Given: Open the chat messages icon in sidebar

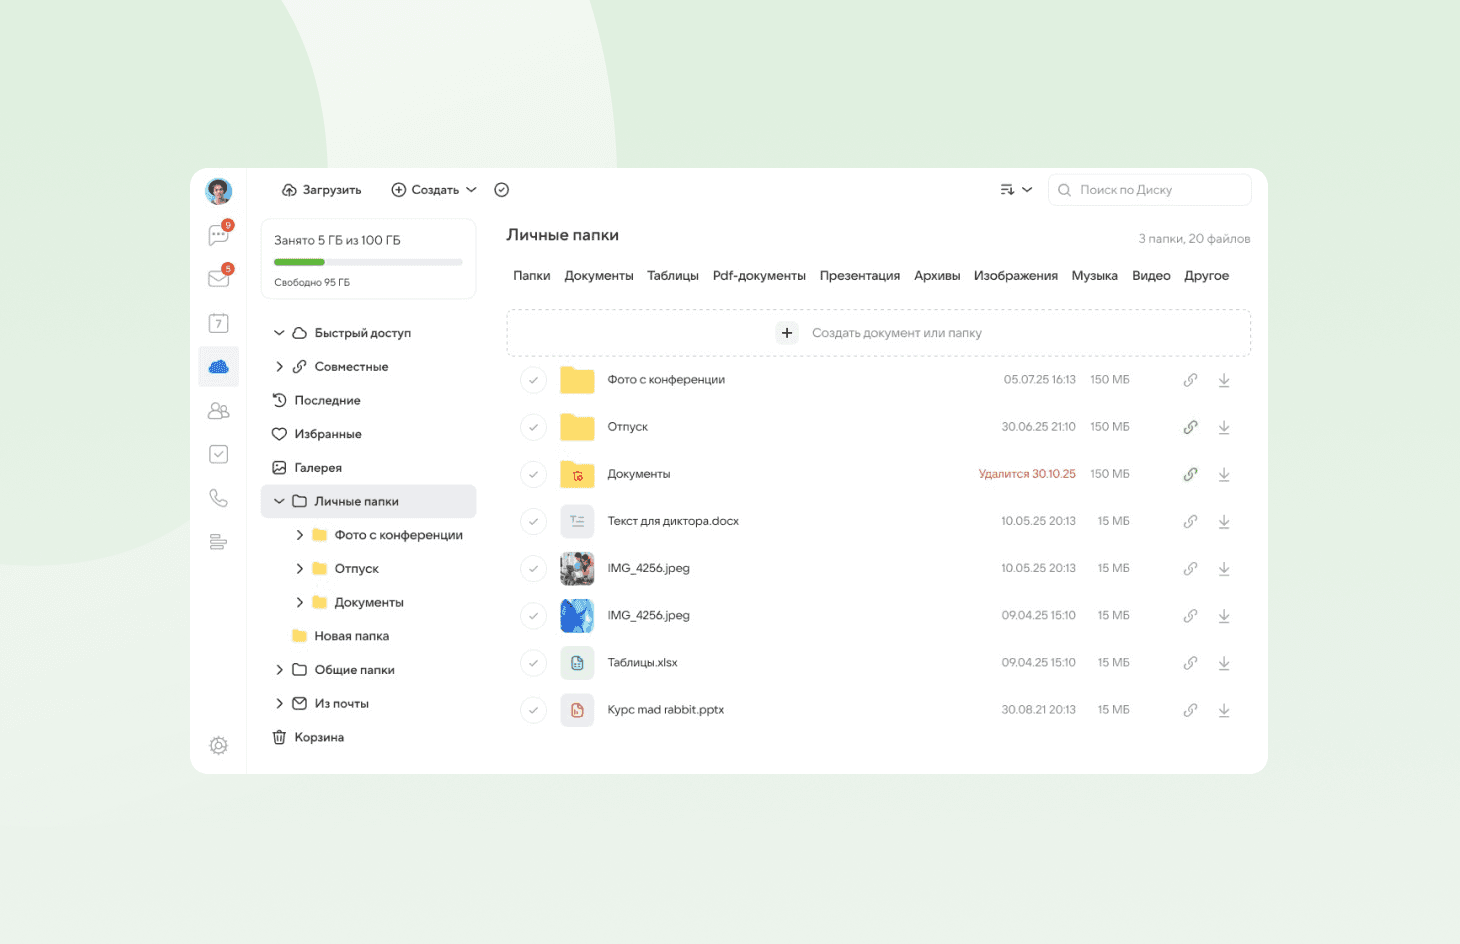Looking at the screenshot, I should point(218,235).
